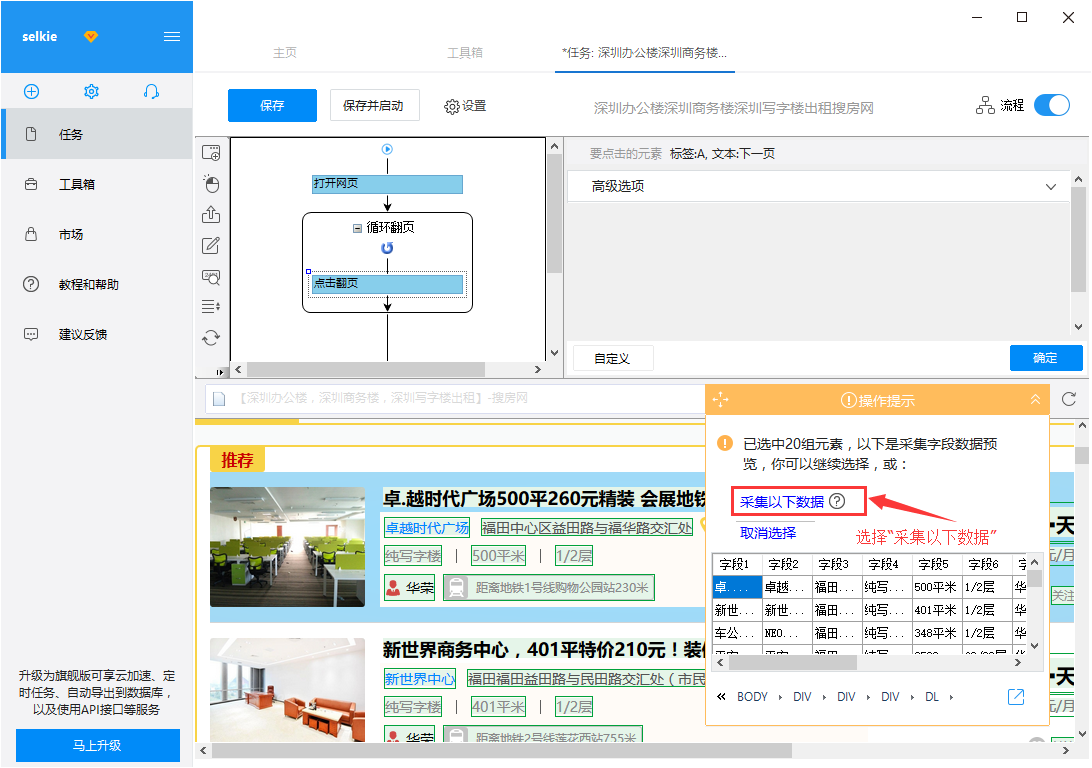Collapse the 操作提示 panel
The height and width of the screenshot is (768, 1092).
tap(1036, 400)
